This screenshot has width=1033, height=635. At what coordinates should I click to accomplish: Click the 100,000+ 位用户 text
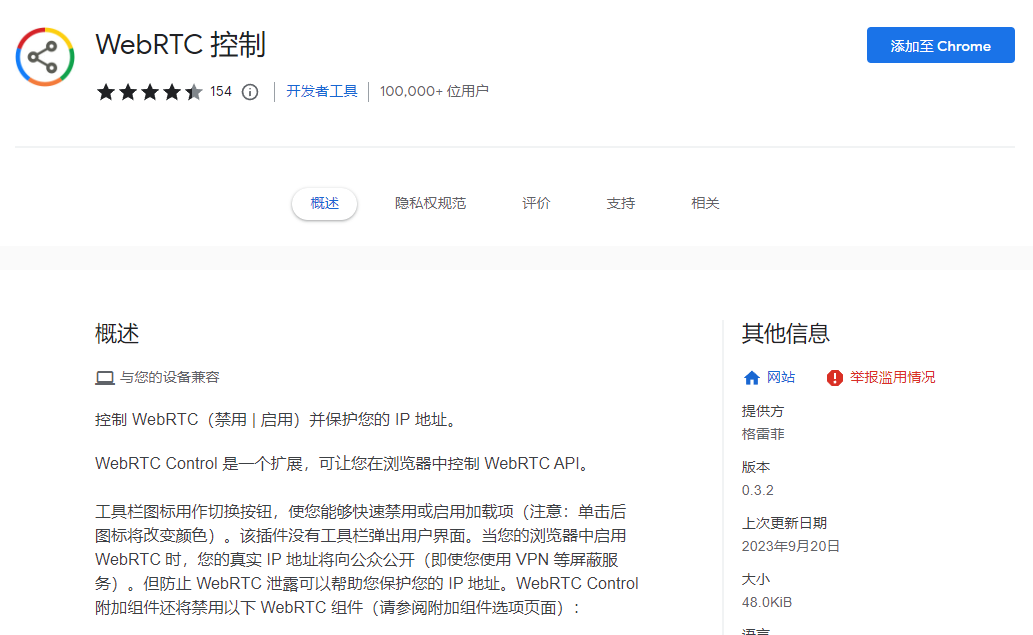point(434,91)
